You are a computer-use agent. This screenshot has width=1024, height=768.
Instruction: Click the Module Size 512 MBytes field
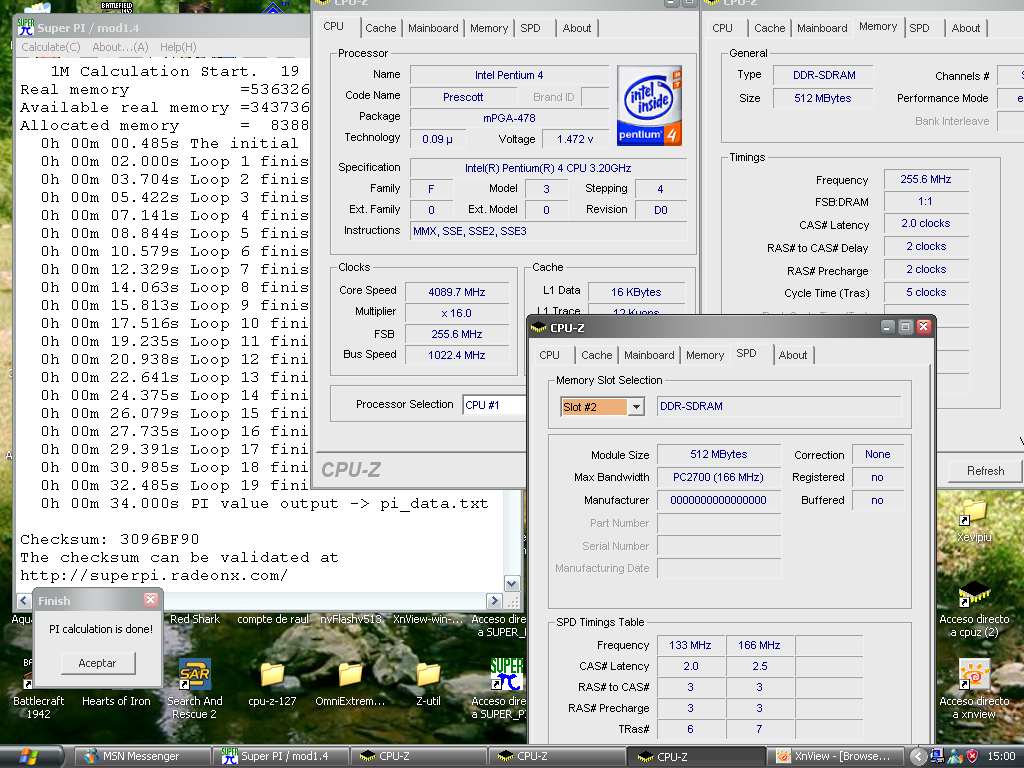pos(718,455)
